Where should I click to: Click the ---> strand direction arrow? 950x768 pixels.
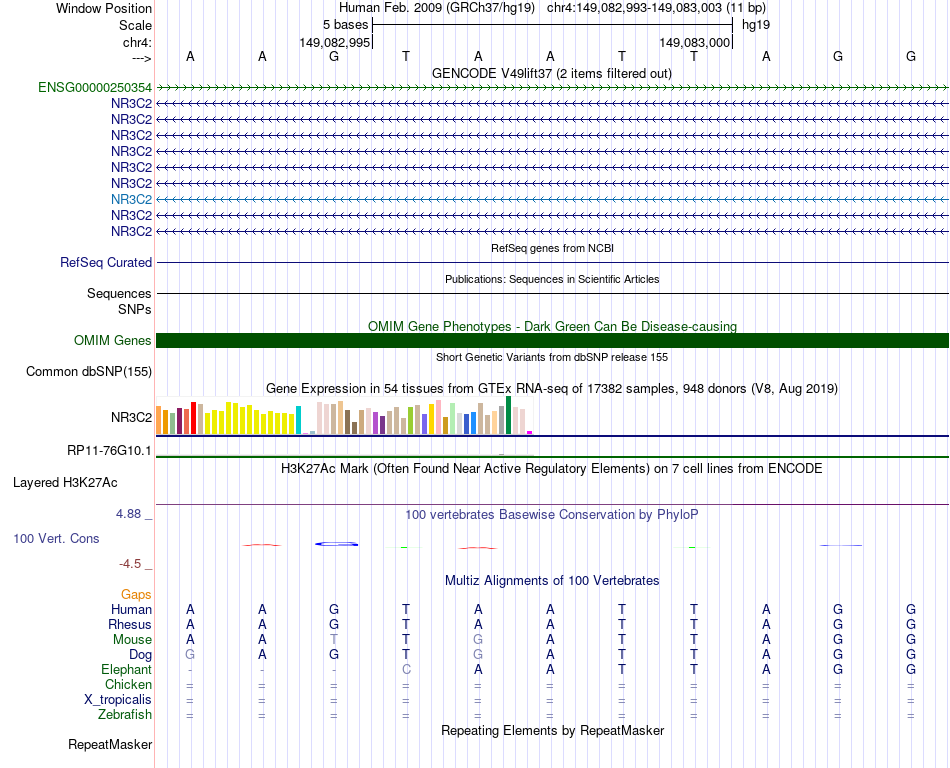pos(142,58)
